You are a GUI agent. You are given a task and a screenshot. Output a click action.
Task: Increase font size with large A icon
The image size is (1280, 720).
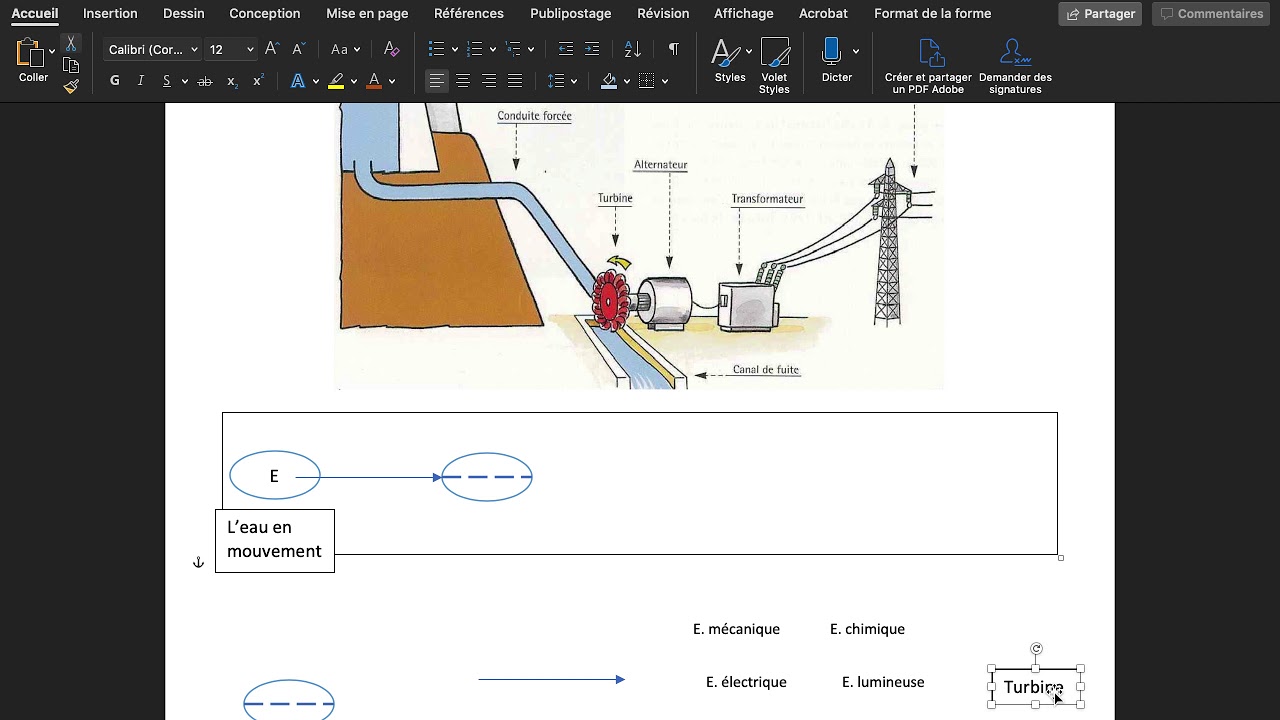tap(272, 49)
